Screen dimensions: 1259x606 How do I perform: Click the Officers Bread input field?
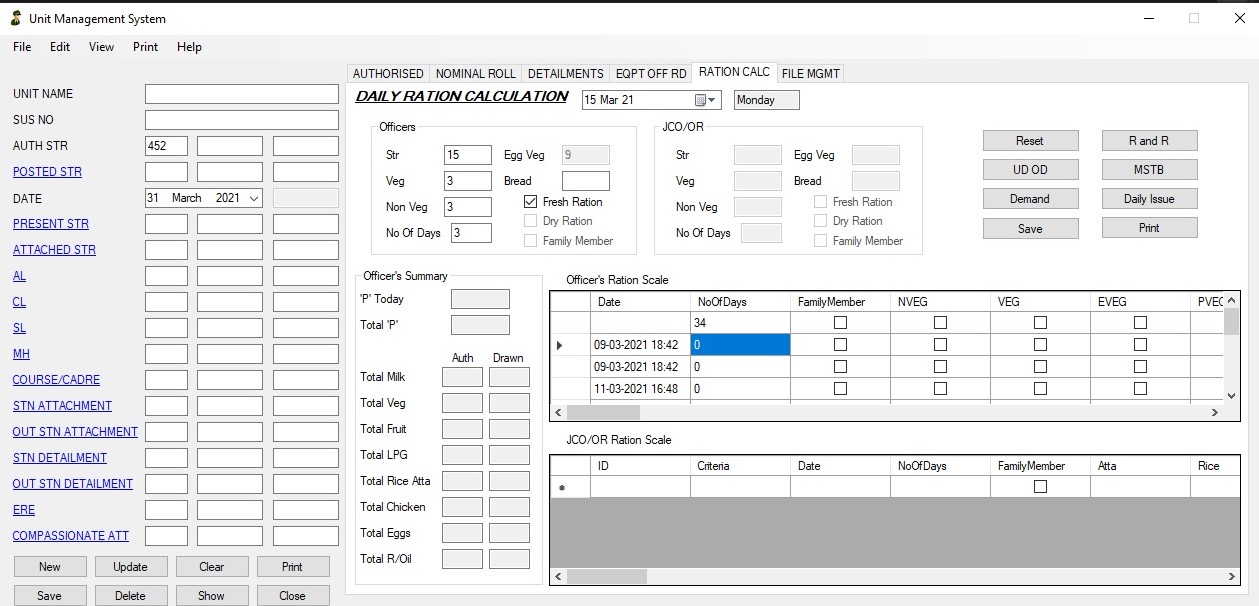[586, 181]
